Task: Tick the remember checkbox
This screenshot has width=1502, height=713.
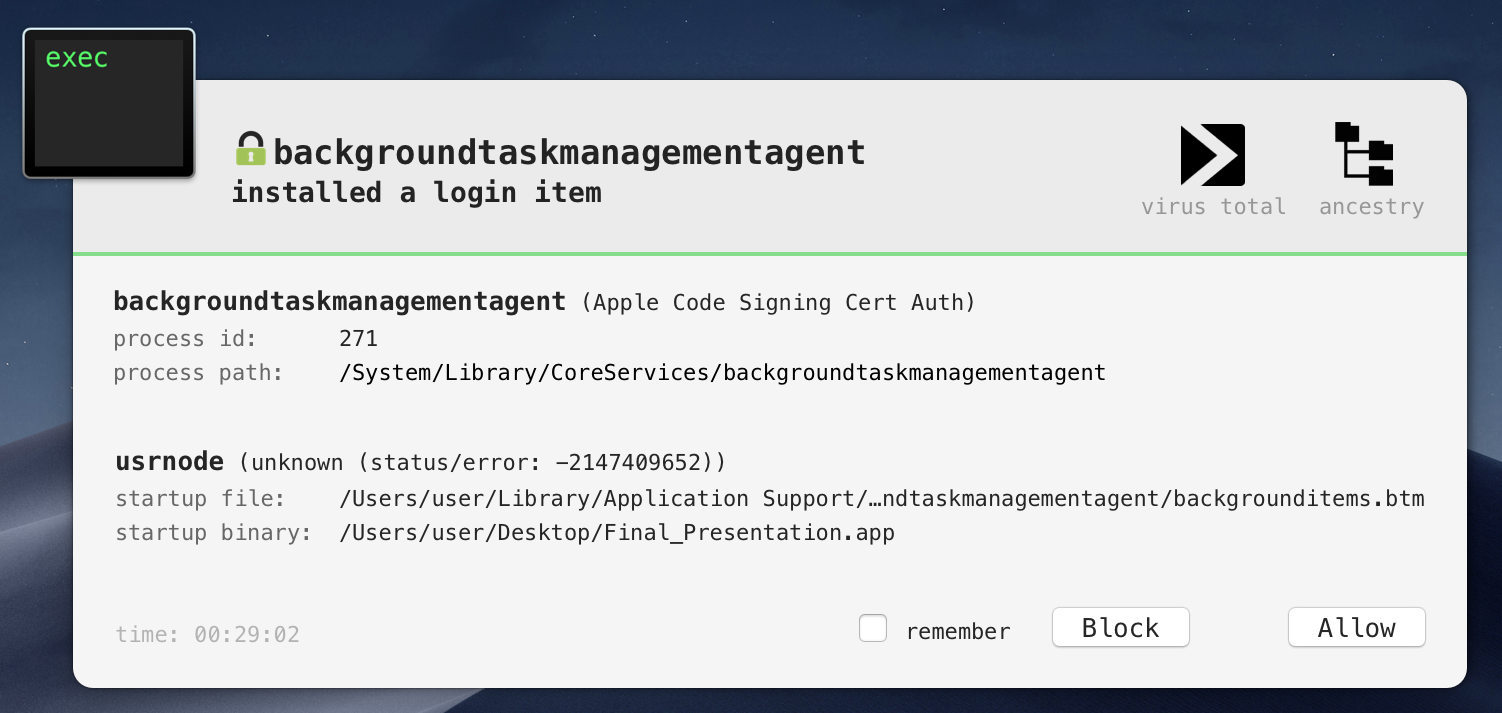Action: click(x=873, y=628)
